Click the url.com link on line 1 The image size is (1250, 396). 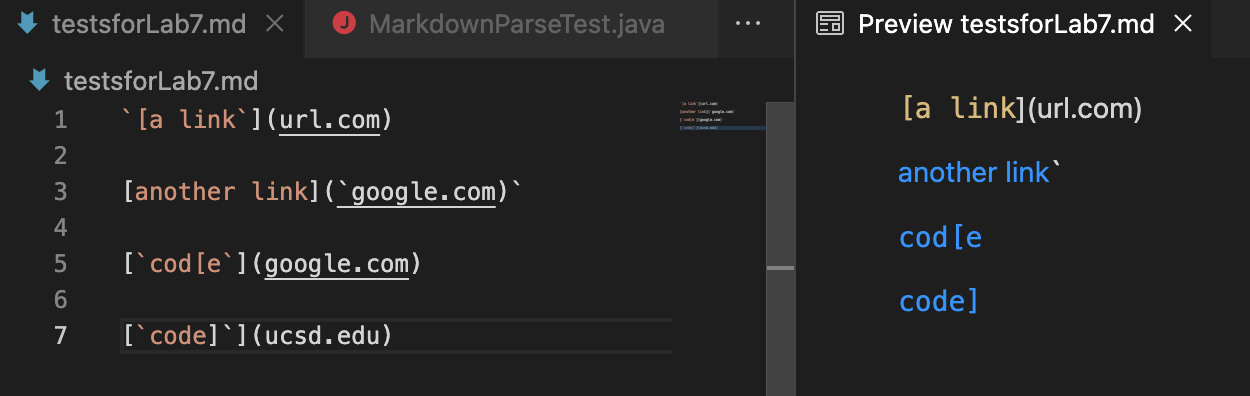[330, 120]
